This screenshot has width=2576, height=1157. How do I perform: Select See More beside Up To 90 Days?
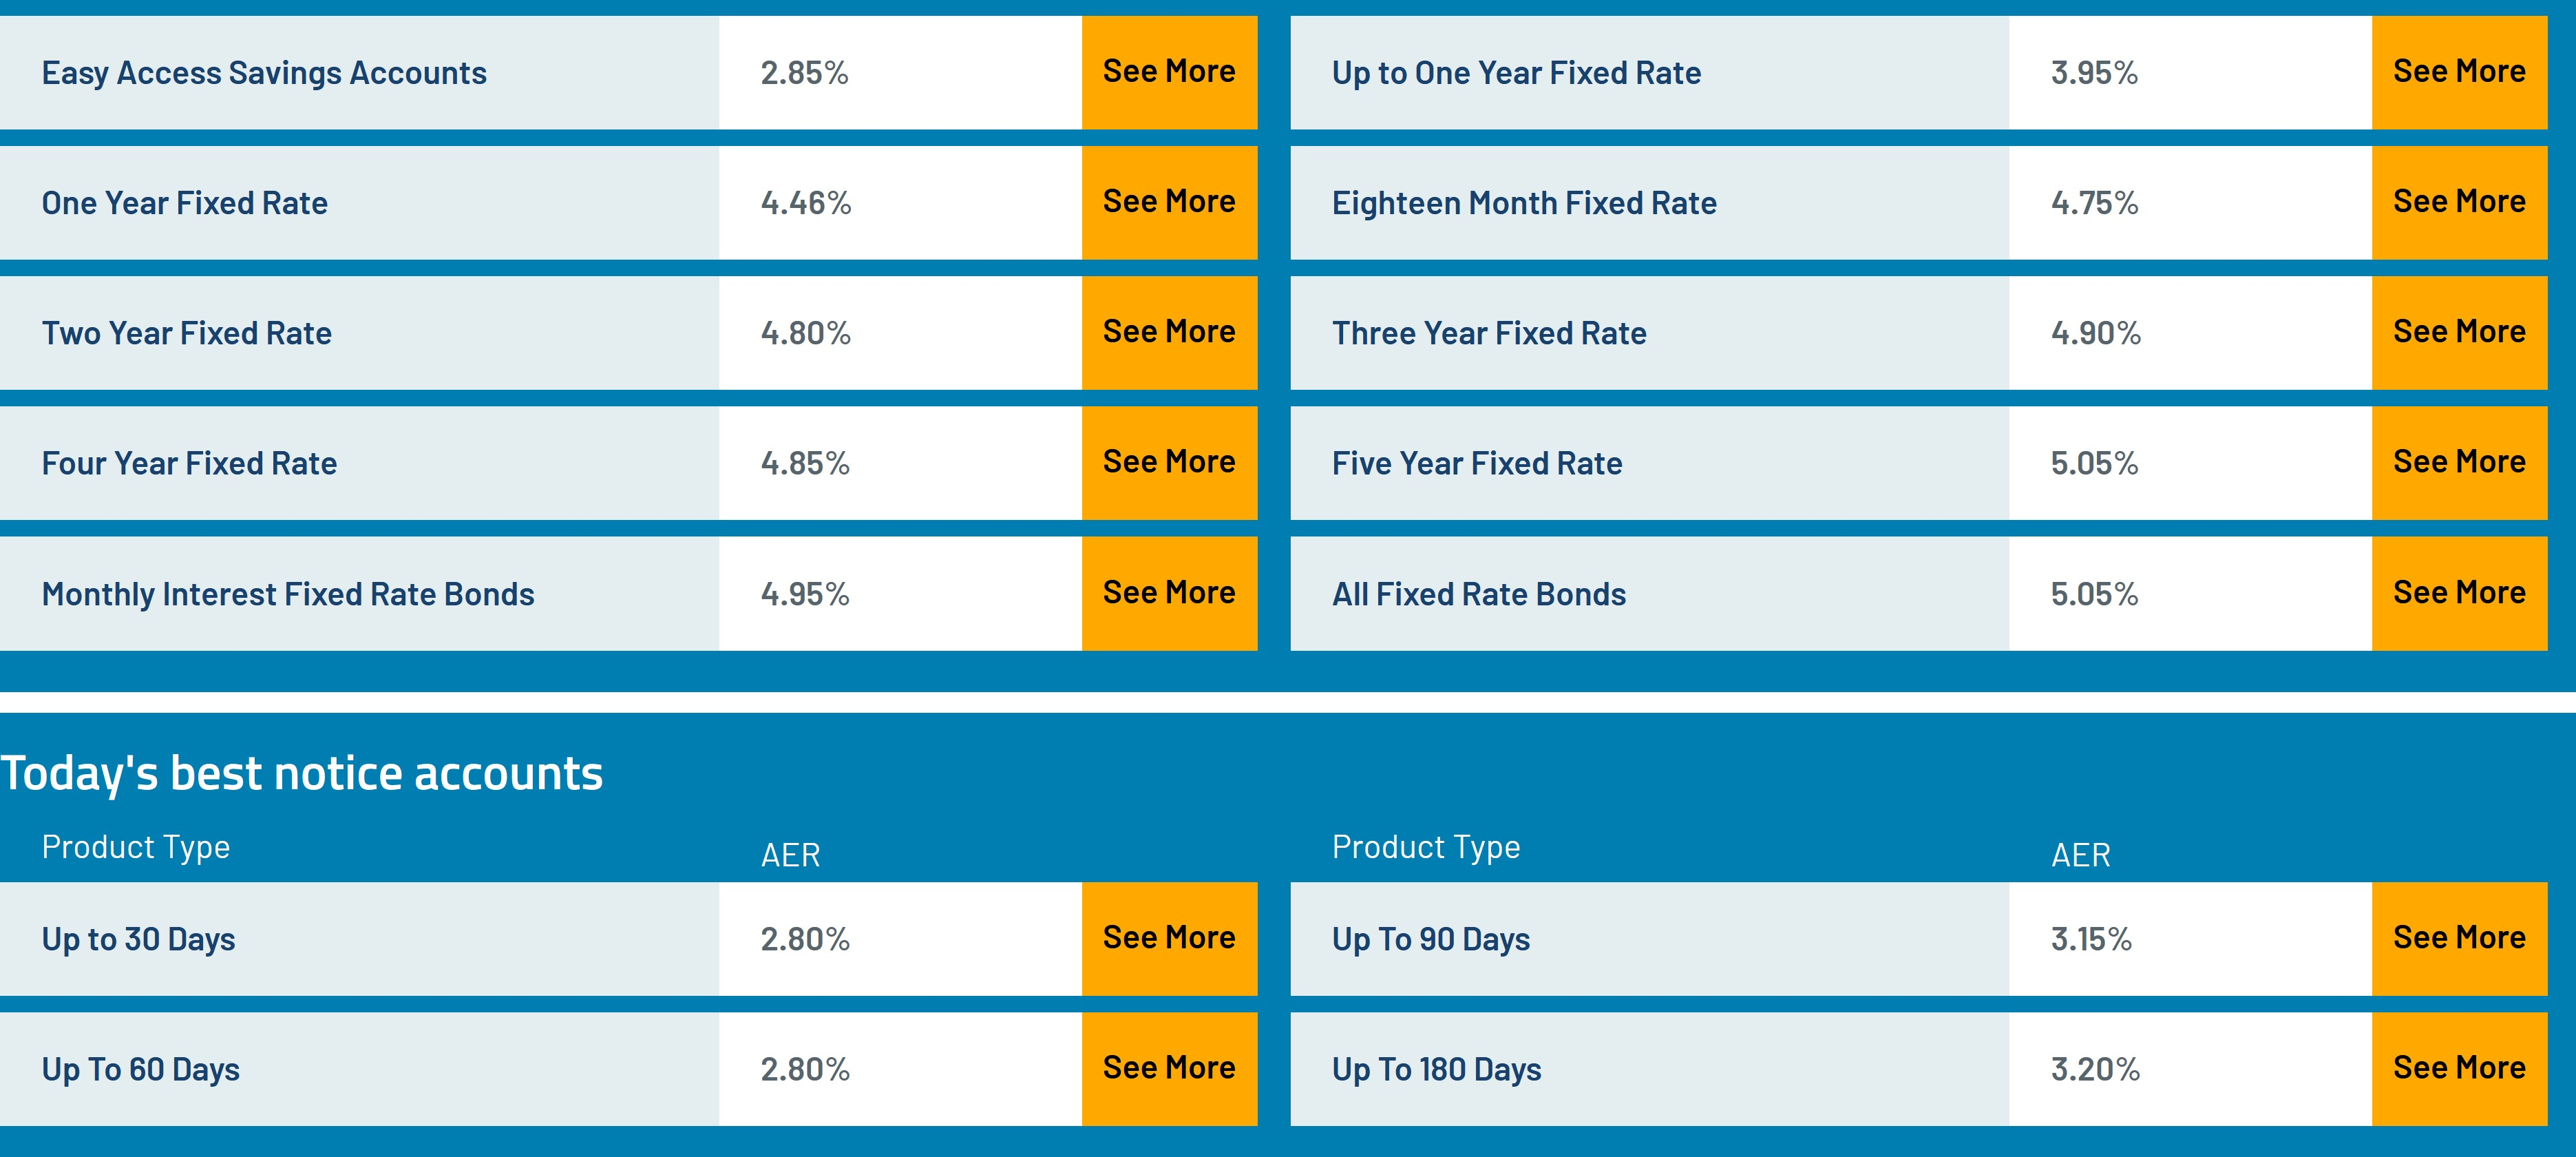click(x=2459, y=938)
